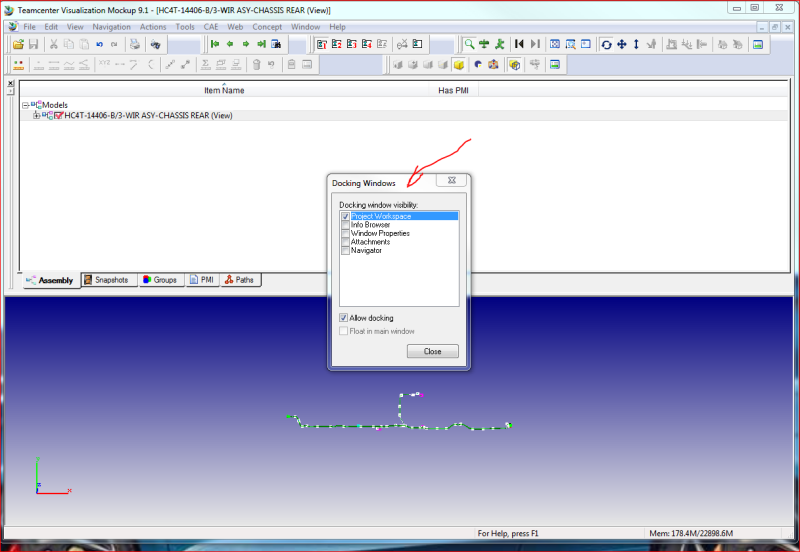This screenshot has width=800, height=552.
Task: Click the green walking figure icon
Action: pos(499,44)
